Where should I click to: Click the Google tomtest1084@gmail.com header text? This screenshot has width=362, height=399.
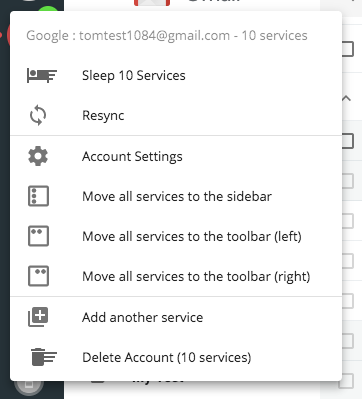pos(167,36)
